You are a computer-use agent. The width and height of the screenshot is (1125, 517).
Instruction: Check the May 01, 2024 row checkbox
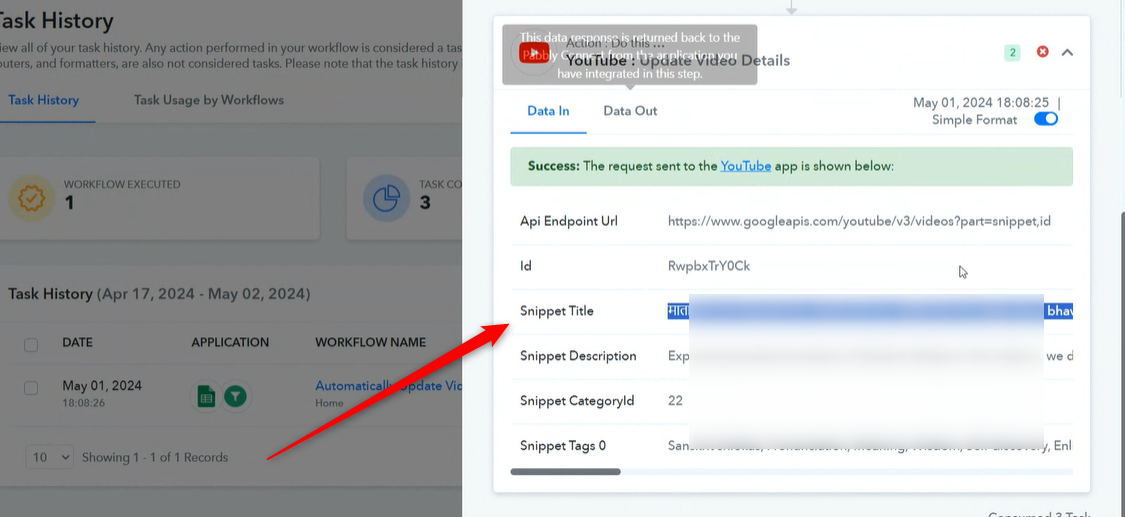click(31, 388)
